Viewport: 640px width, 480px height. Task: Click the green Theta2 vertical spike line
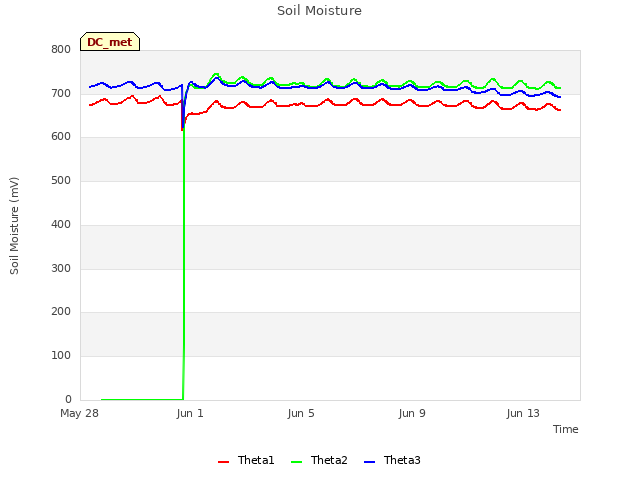pyautogui.click(x=184, y=261)
